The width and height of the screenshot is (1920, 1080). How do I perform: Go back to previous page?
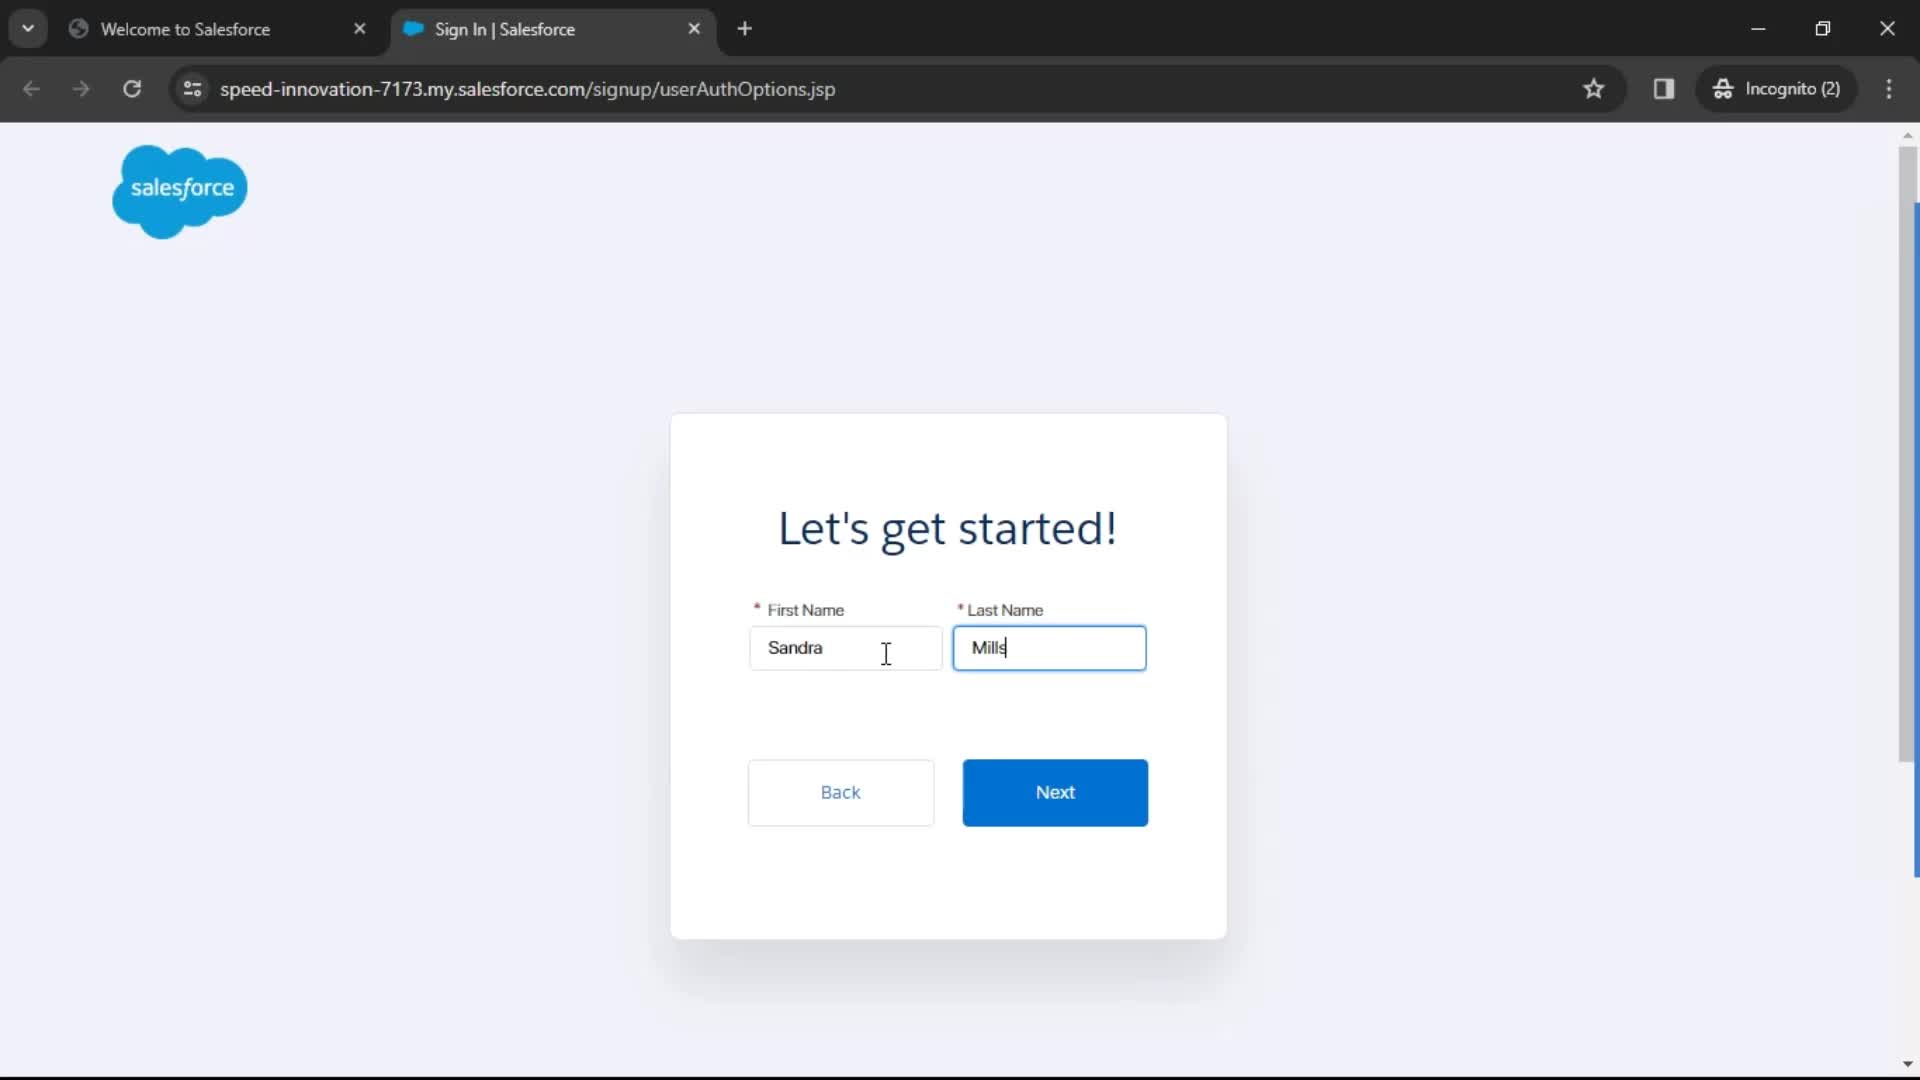pos(31,89)
